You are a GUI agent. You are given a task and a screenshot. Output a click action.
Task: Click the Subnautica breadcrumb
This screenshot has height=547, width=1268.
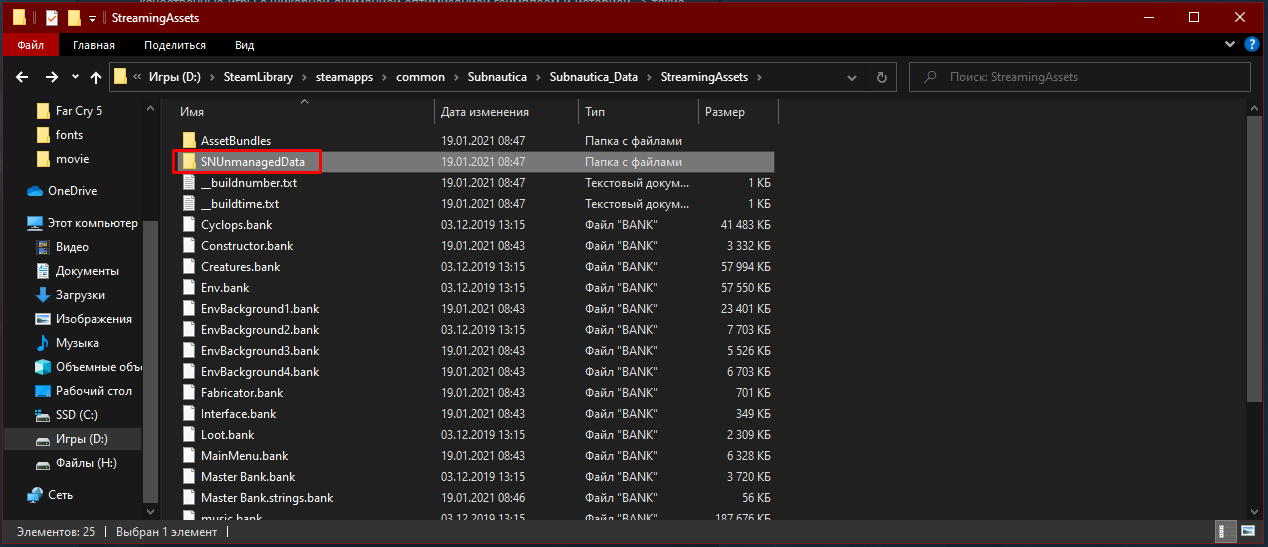[495, 77]
